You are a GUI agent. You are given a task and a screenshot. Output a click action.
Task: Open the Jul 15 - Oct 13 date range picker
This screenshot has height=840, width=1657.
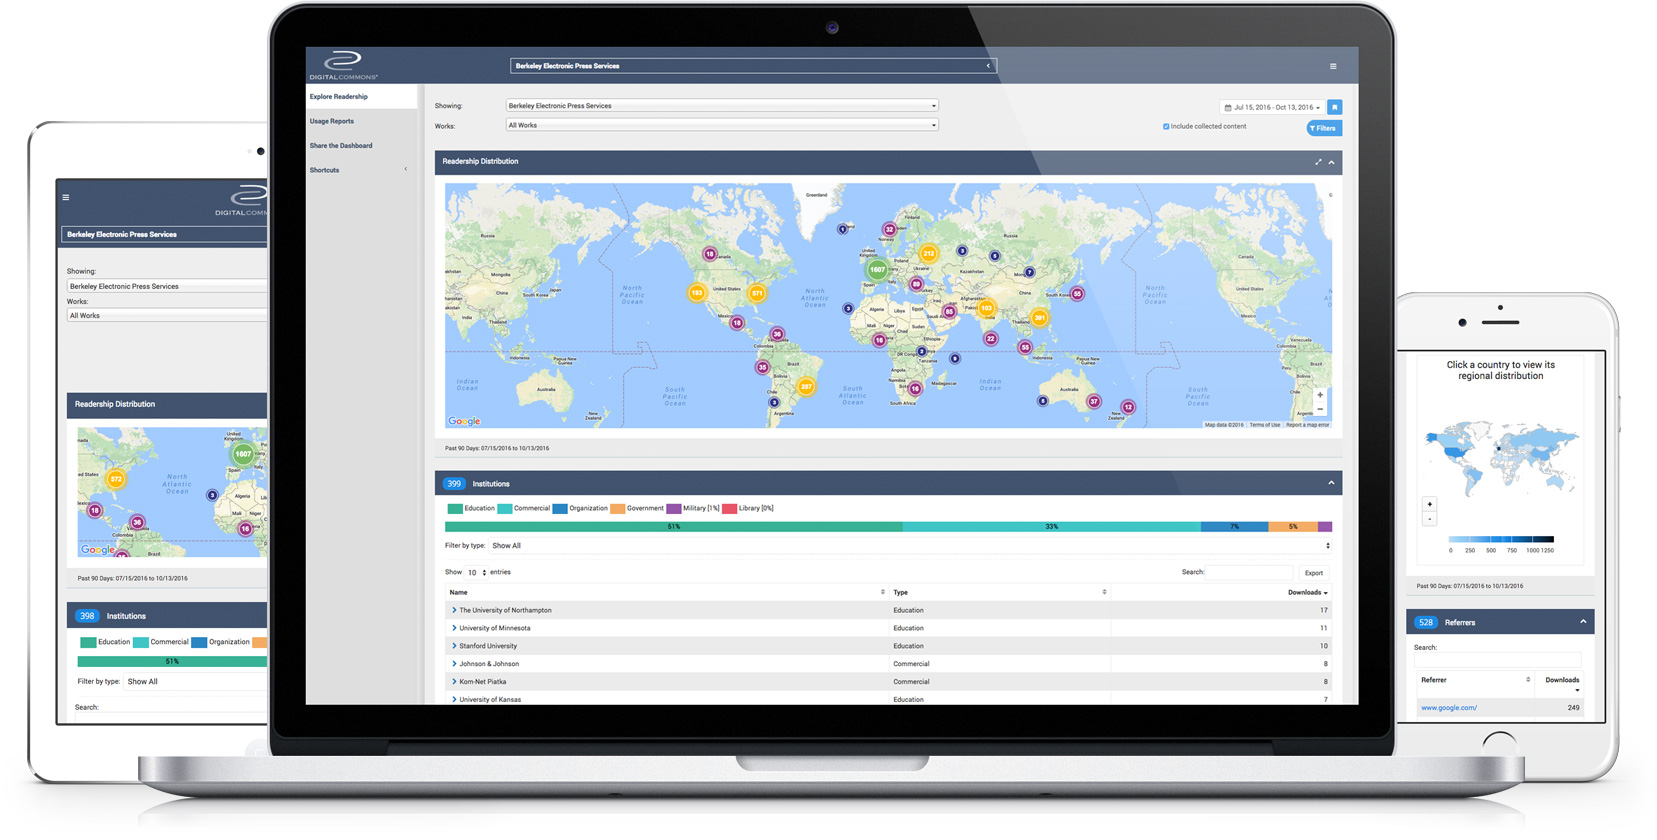click(x=1272, y=107)
